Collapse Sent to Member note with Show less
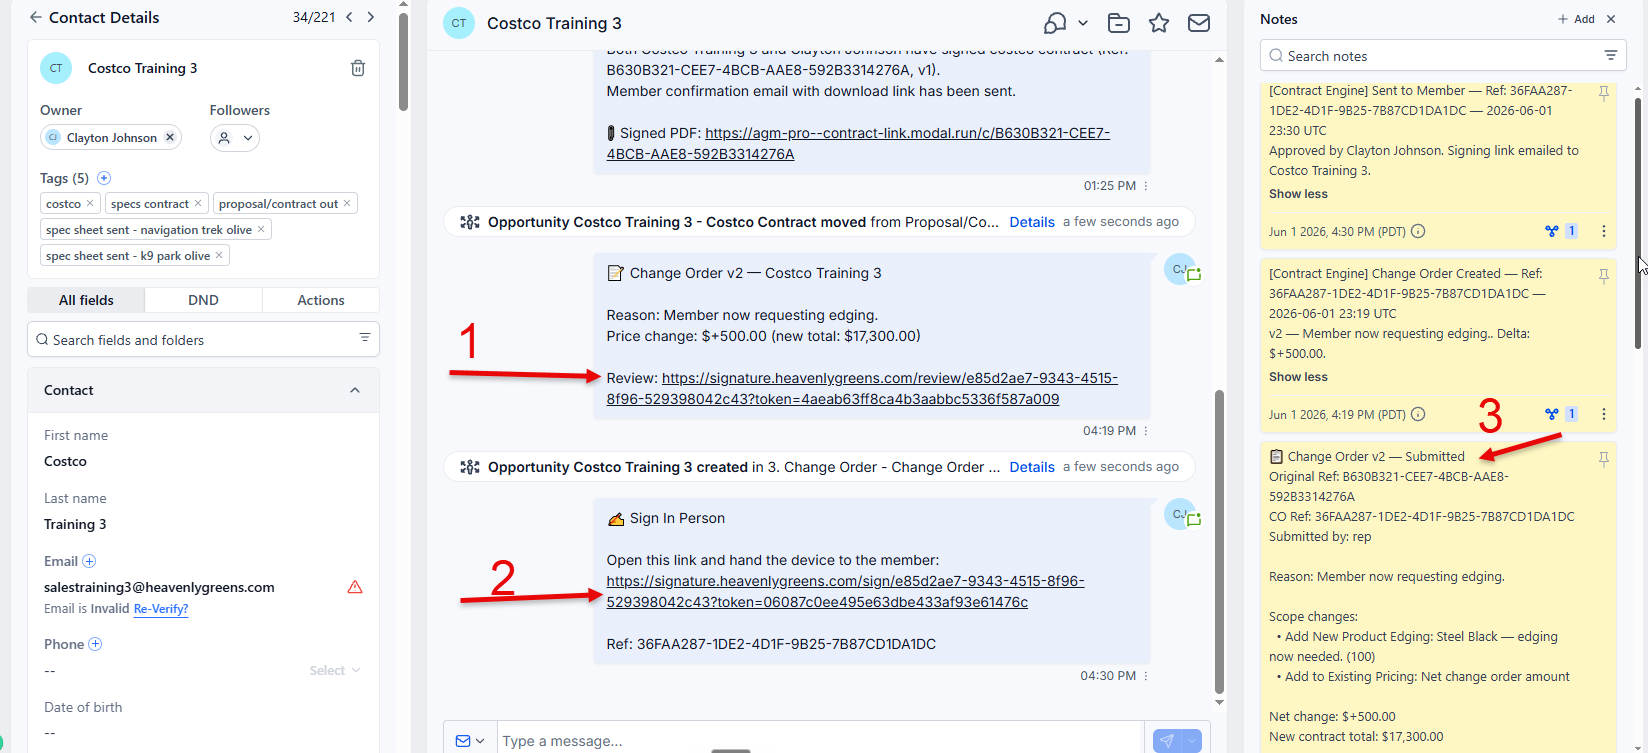 [1298, 194]
